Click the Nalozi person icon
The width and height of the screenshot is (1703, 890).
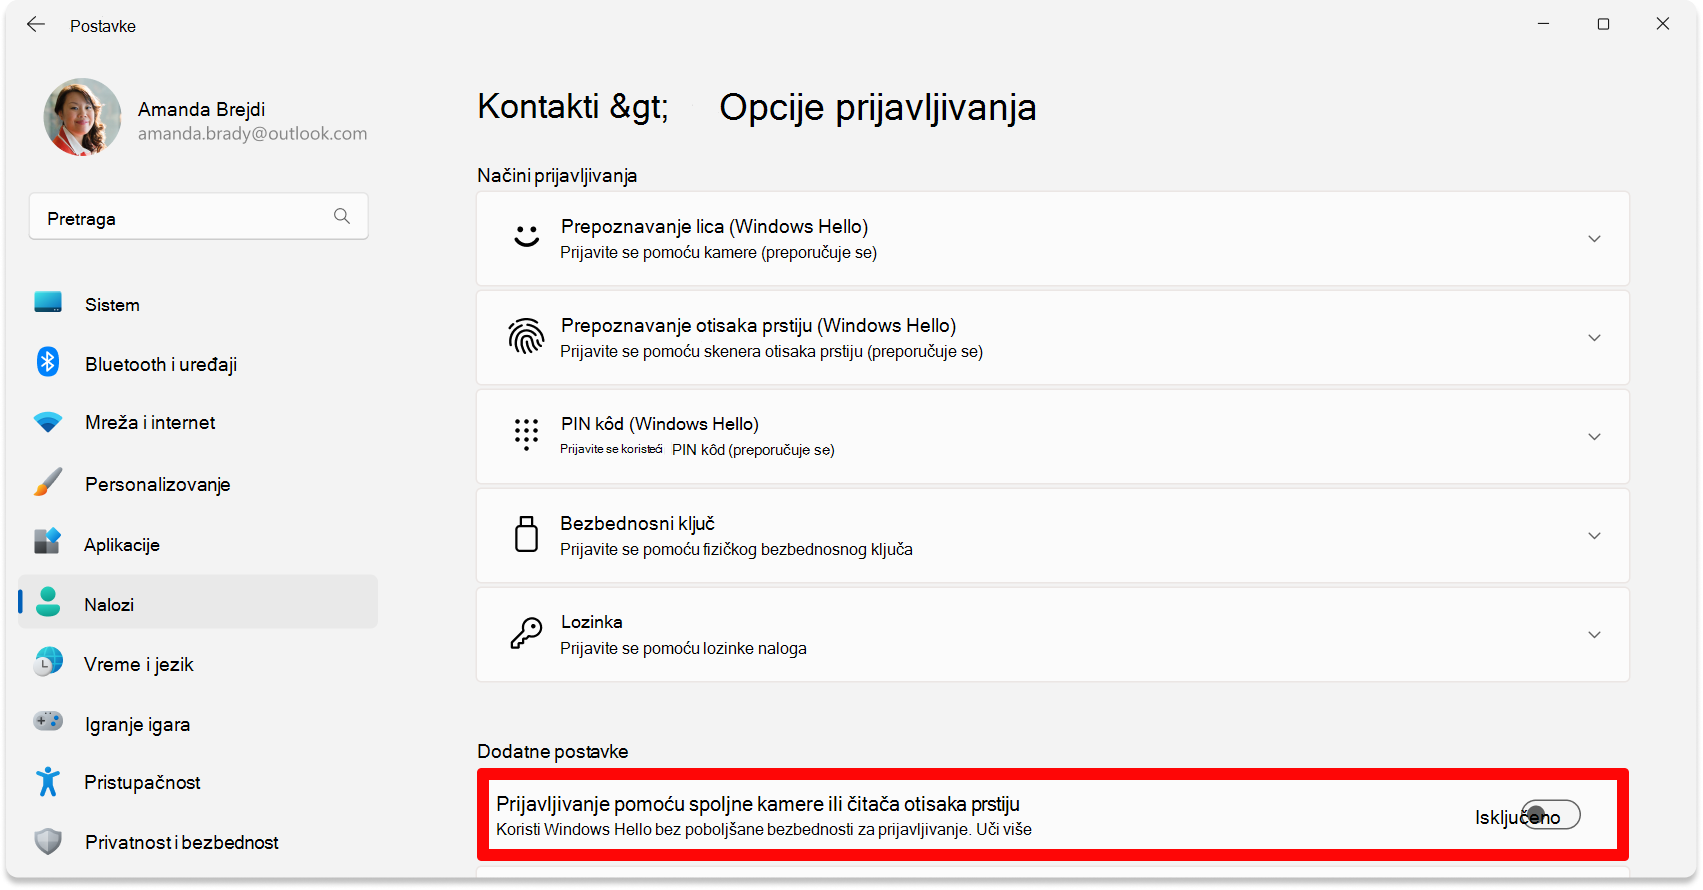tap(48, 601)
